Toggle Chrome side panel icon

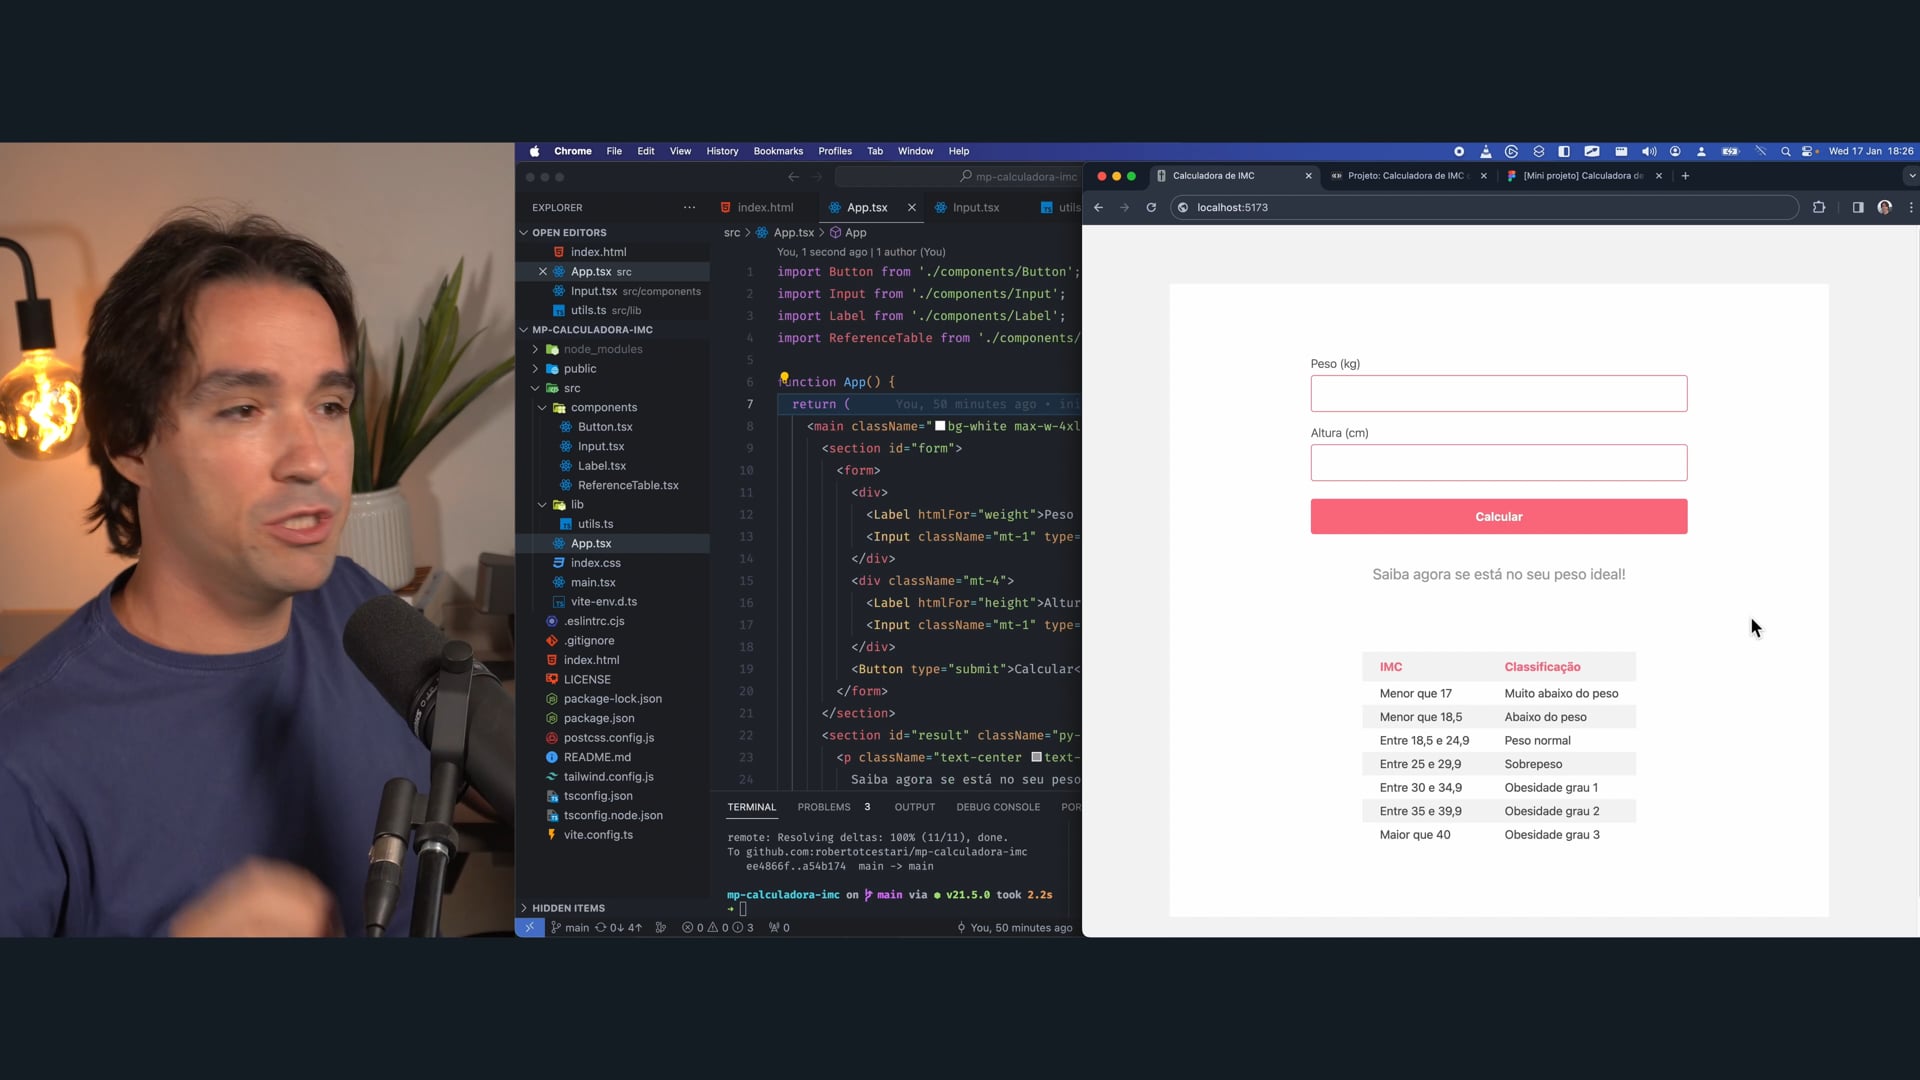click(1857, 208)
